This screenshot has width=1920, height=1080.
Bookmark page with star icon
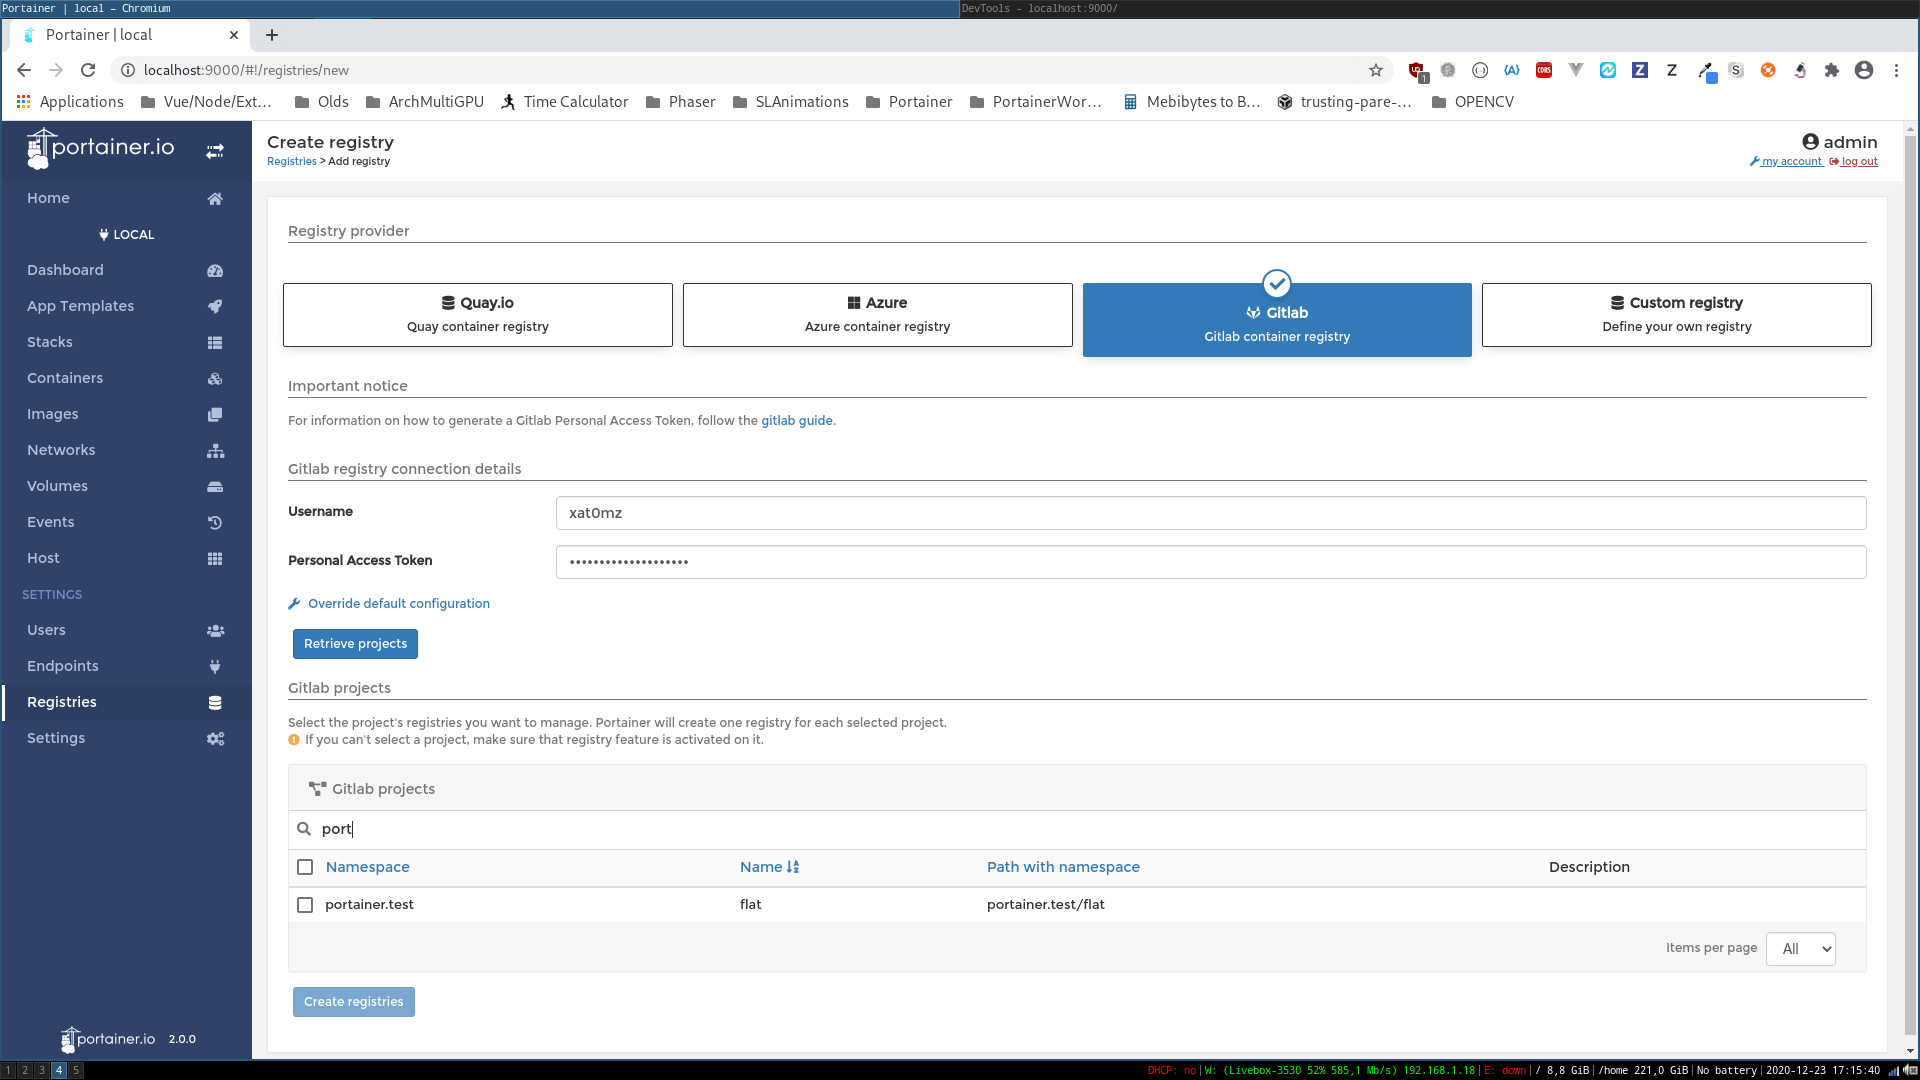1376,70
